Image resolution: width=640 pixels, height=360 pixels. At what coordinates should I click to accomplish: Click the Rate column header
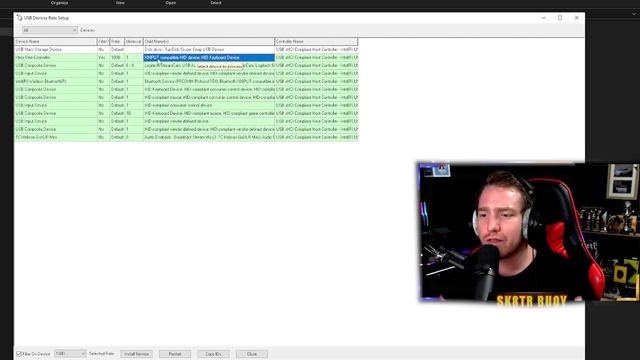click(x=117, y=42)
